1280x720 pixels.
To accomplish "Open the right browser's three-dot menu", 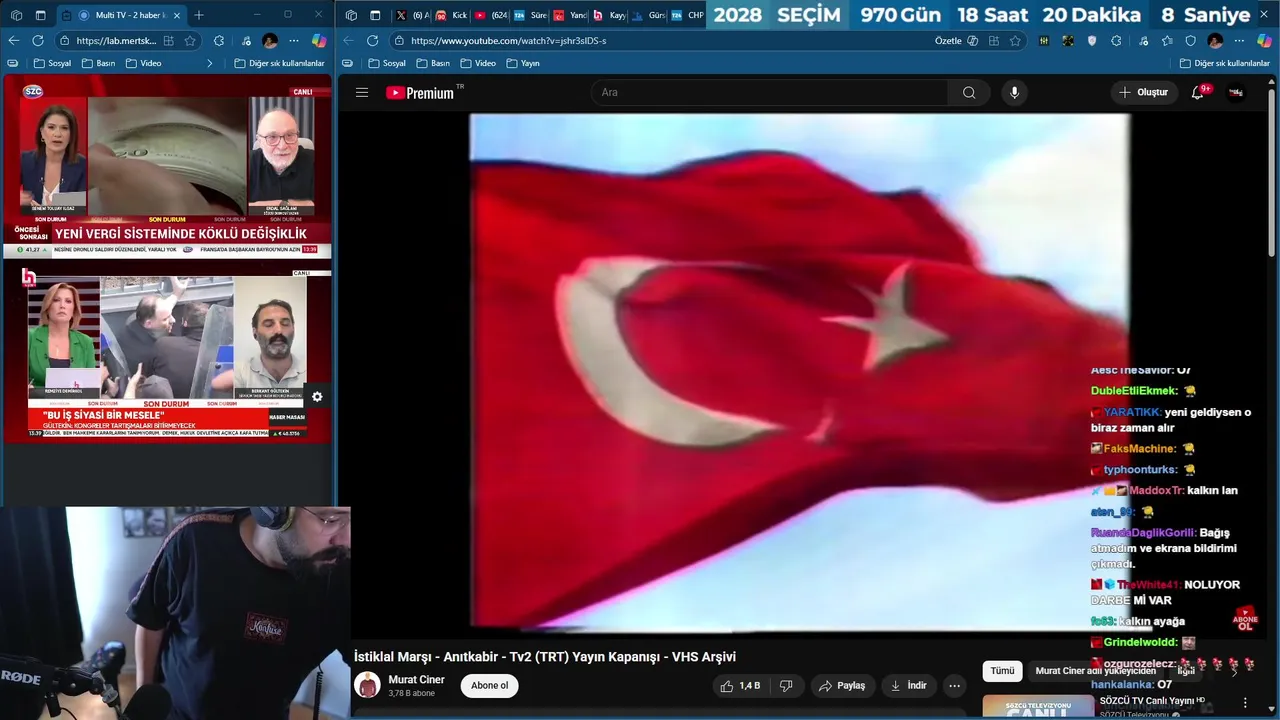I will click(1240, 40).
